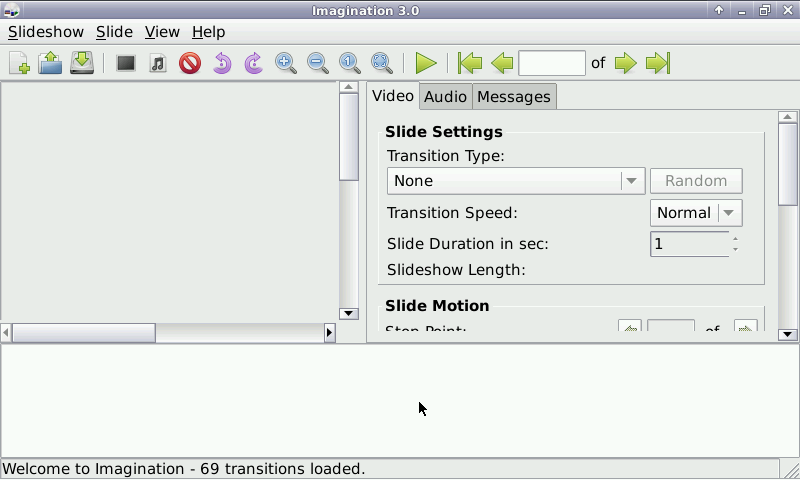Open the View menu
800x480 pixels.
click(x=162, y=32)
